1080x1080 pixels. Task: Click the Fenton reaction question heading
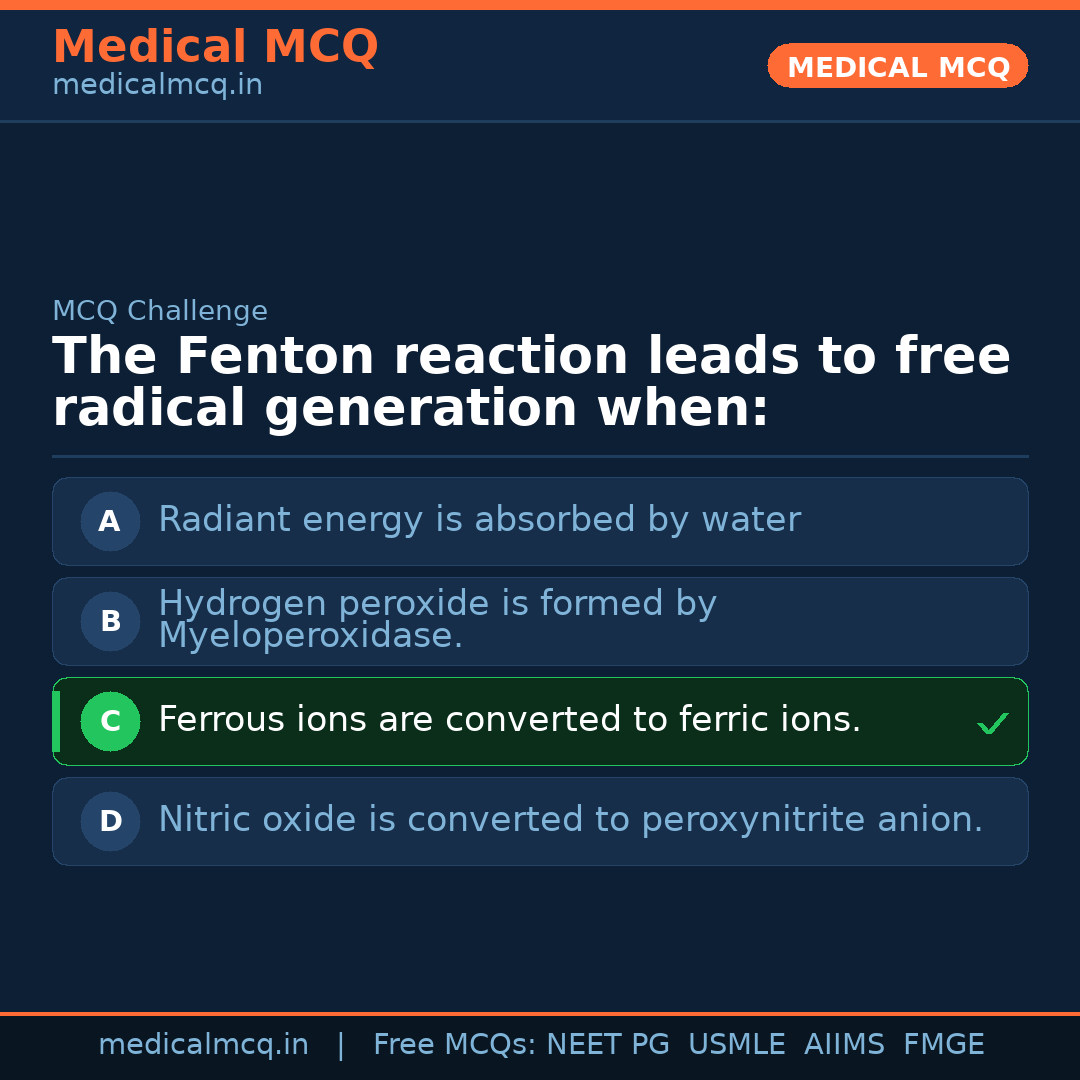click(x=531, y=382)
